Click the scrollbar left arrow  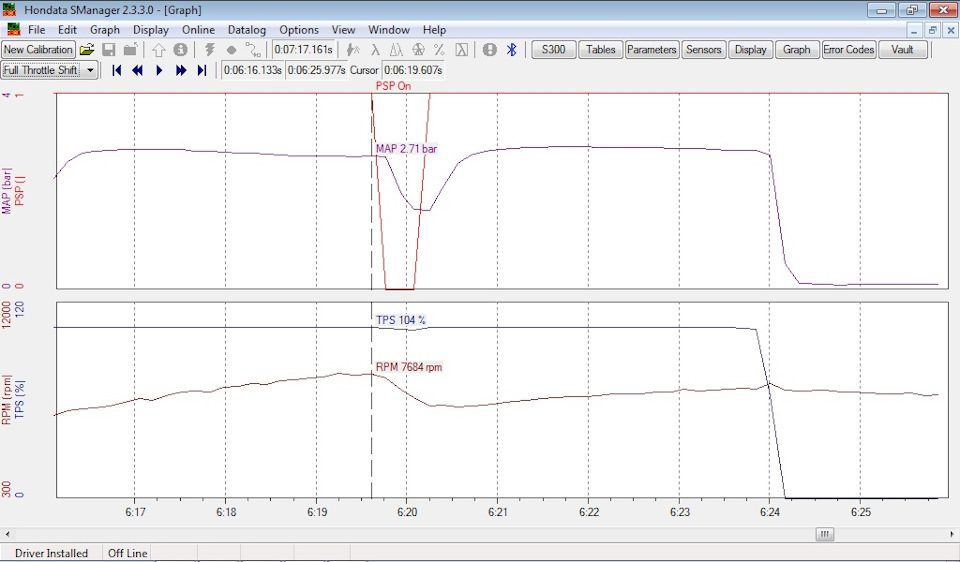(x=7, y=534)
